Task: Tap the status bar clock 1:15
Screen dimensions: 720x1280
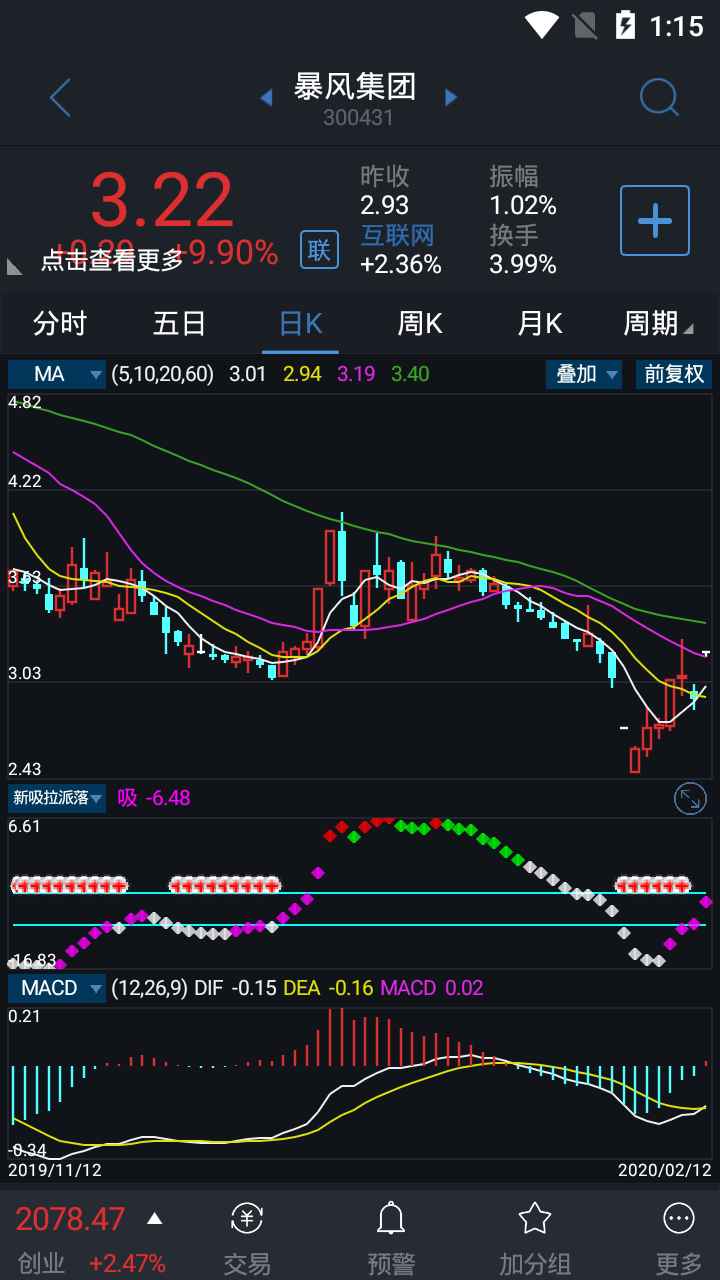Action: 677,26
